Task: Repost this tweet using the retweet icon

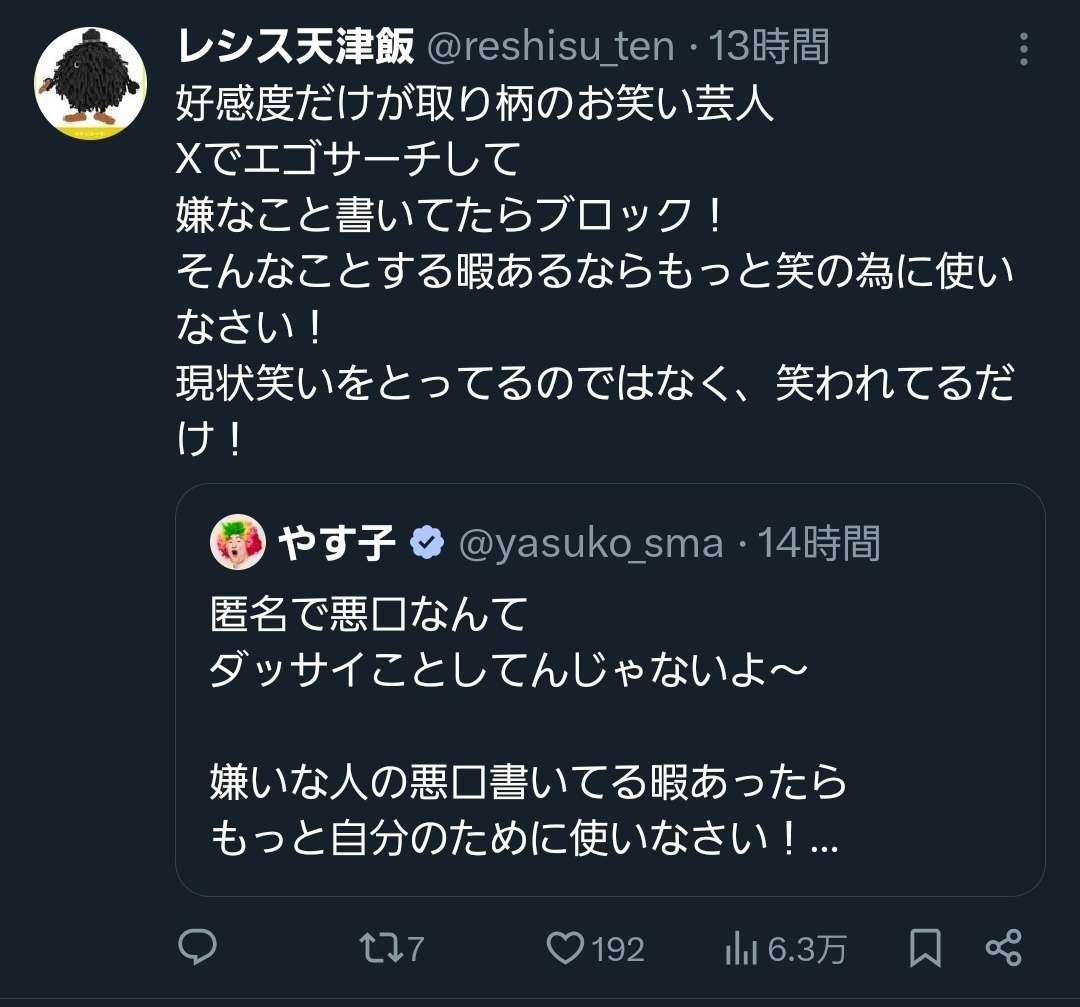Action: (378, 947)
